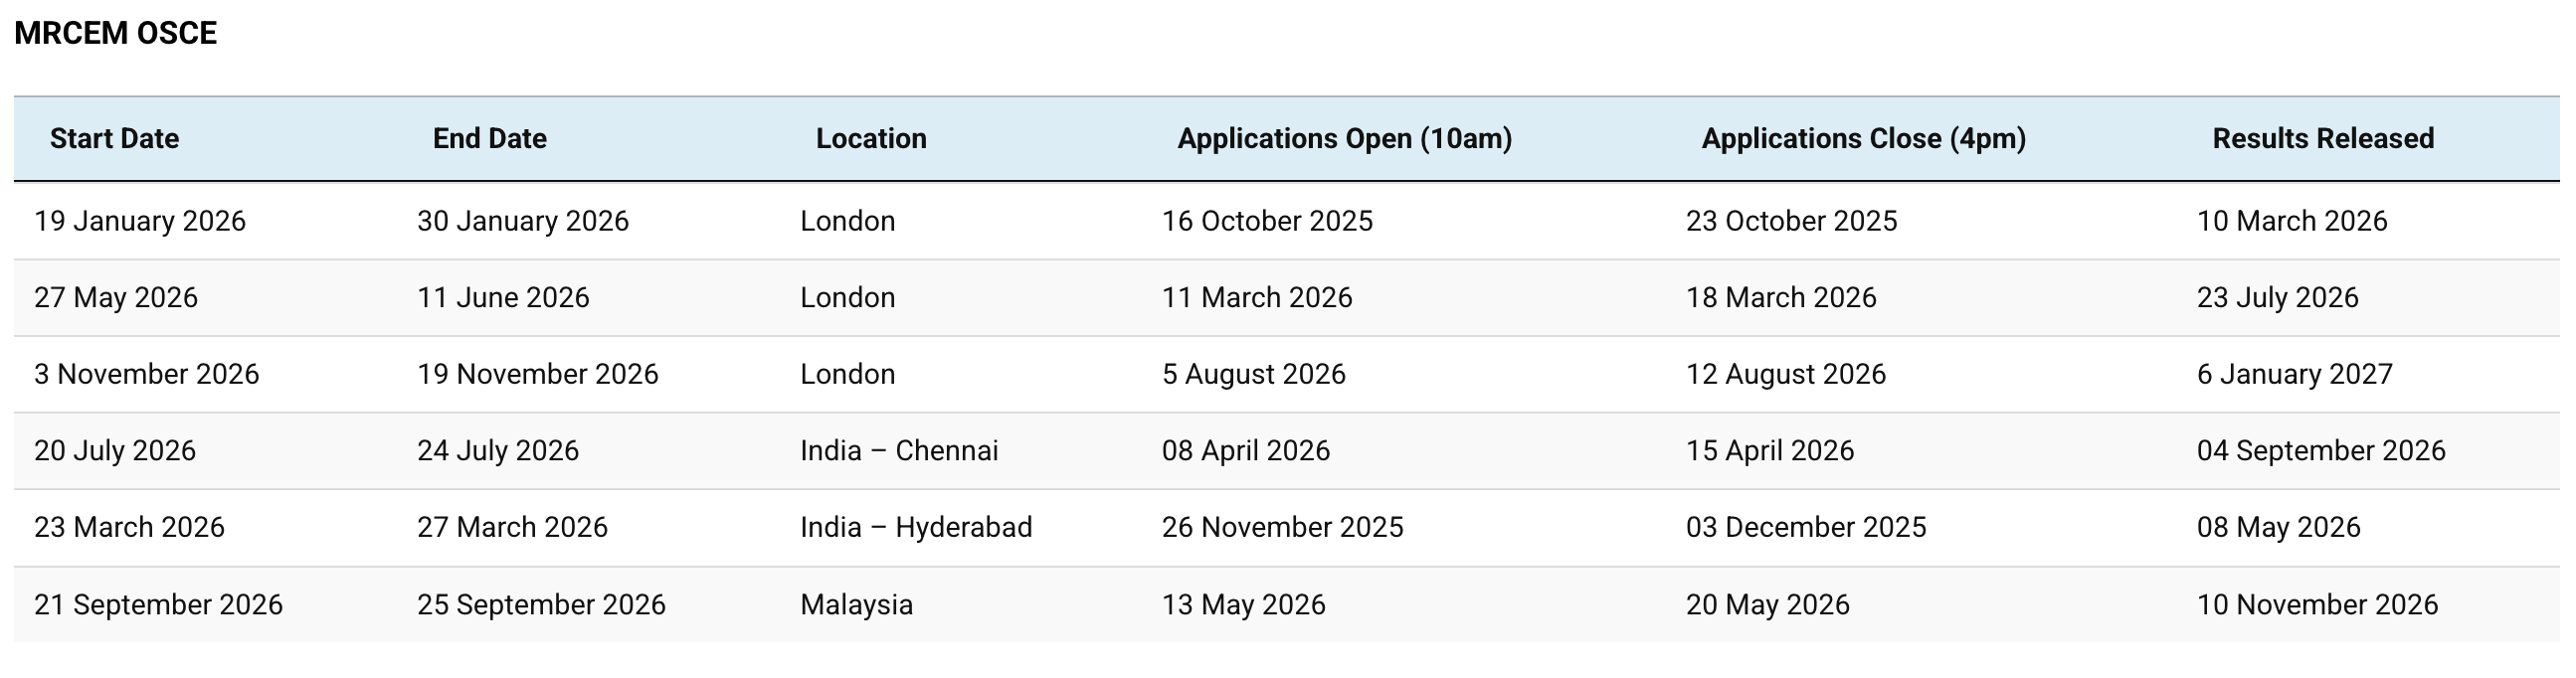
Task: Click the Start Date column header
Action: coord(114,138)
